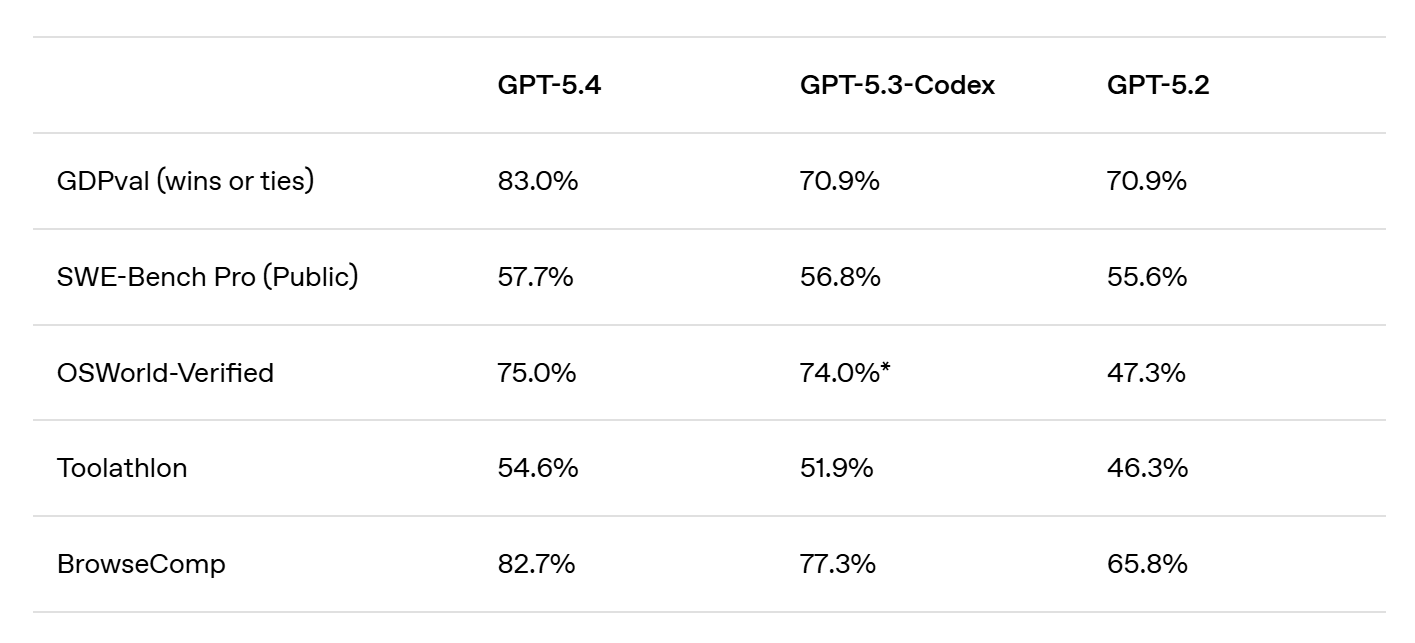Click the GPT-5.4 column header

point(549,86)
